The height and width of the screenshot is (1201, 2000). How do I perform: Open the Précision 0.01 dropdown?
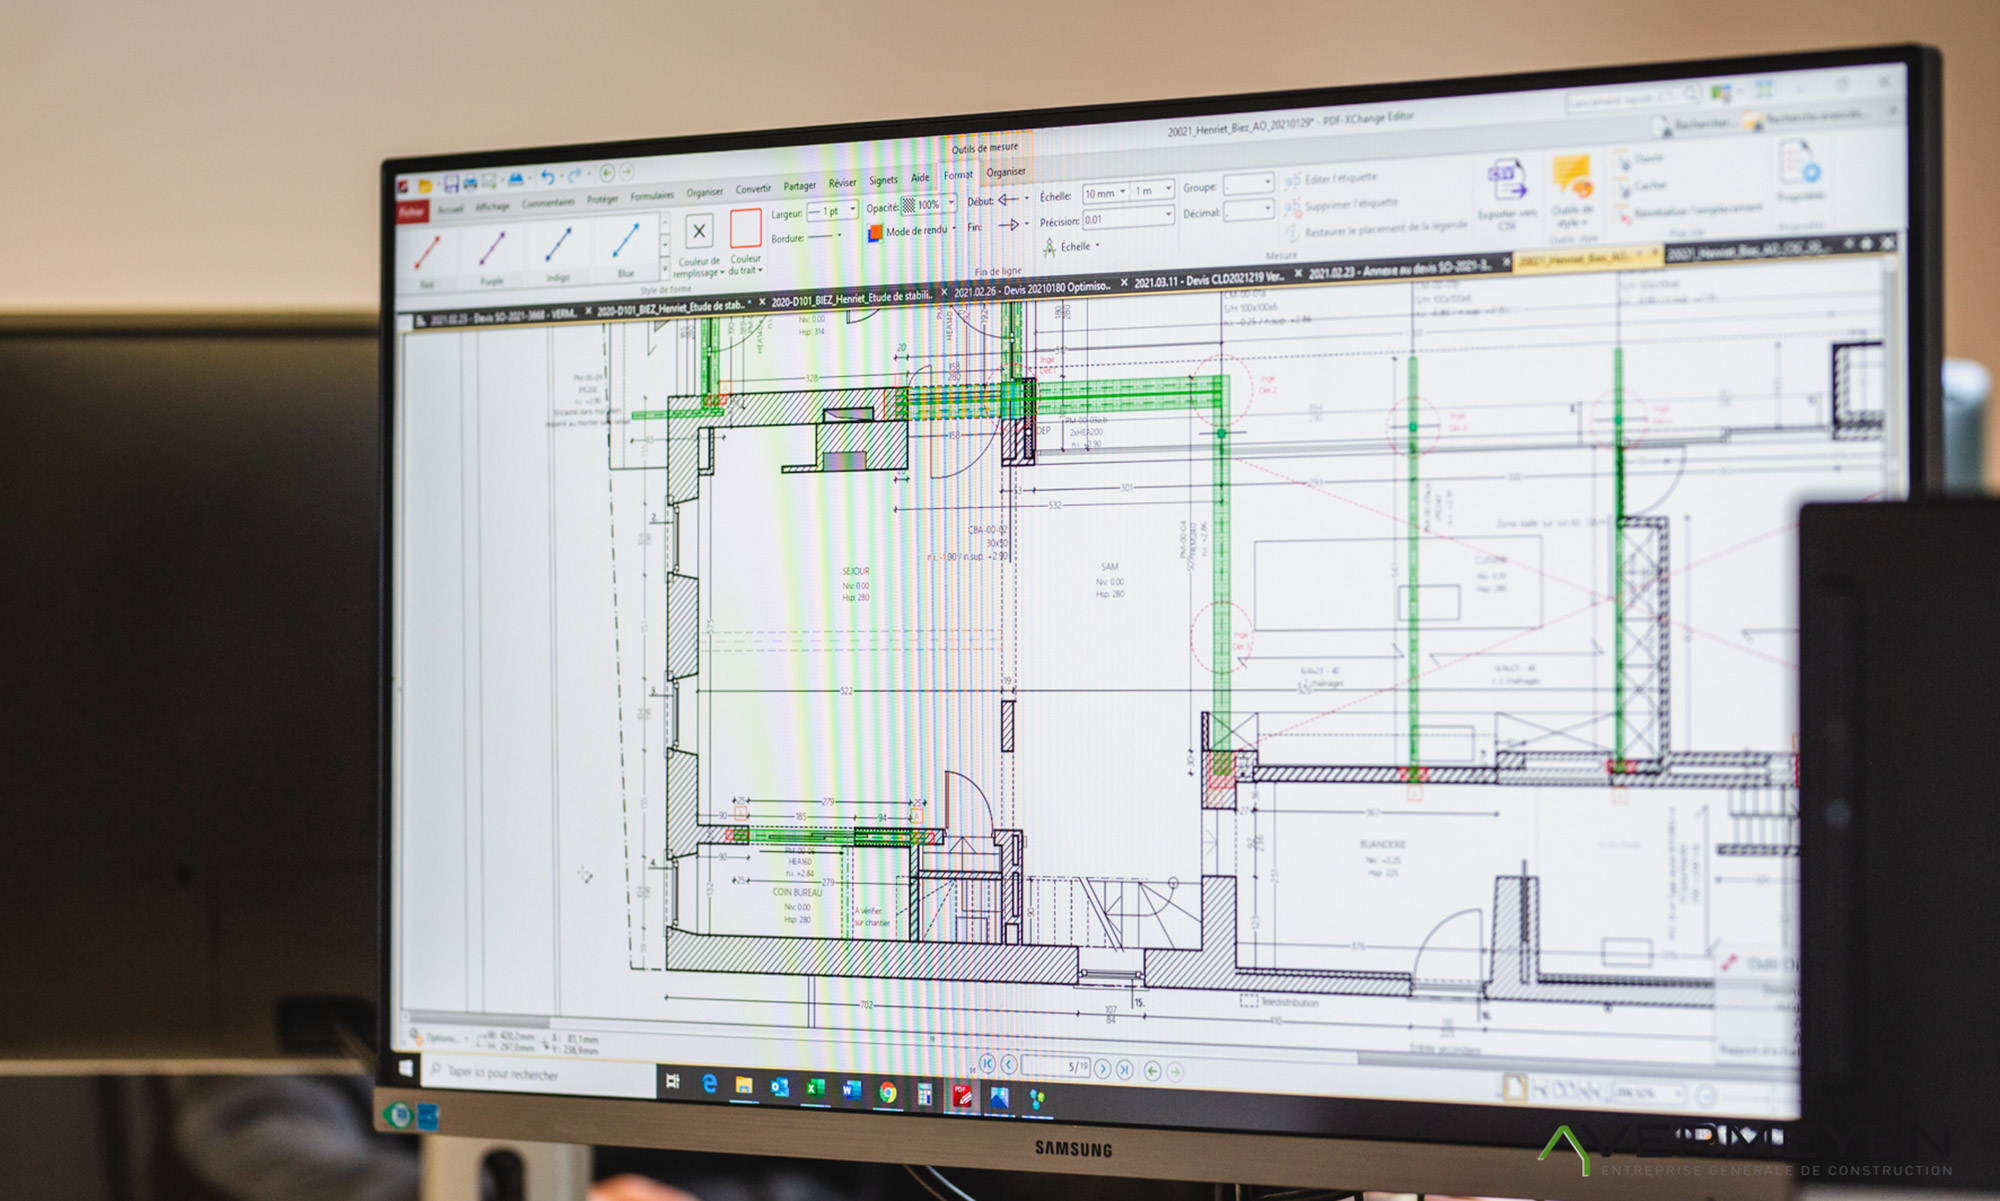tap(1167, 215)
